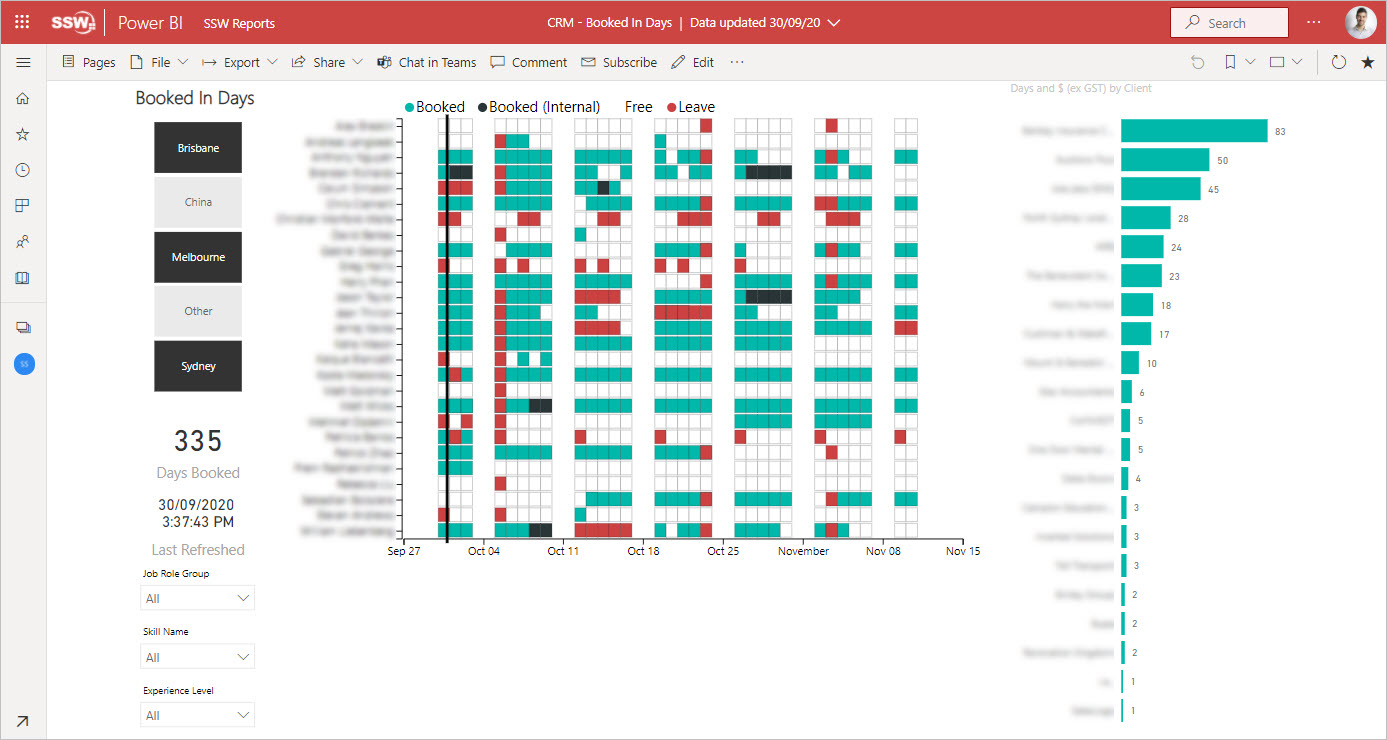Open Favorites star in left sidebar
The height and width of the screenshot is (740, 1387).
pyautogui.click(x=23, y=134)
